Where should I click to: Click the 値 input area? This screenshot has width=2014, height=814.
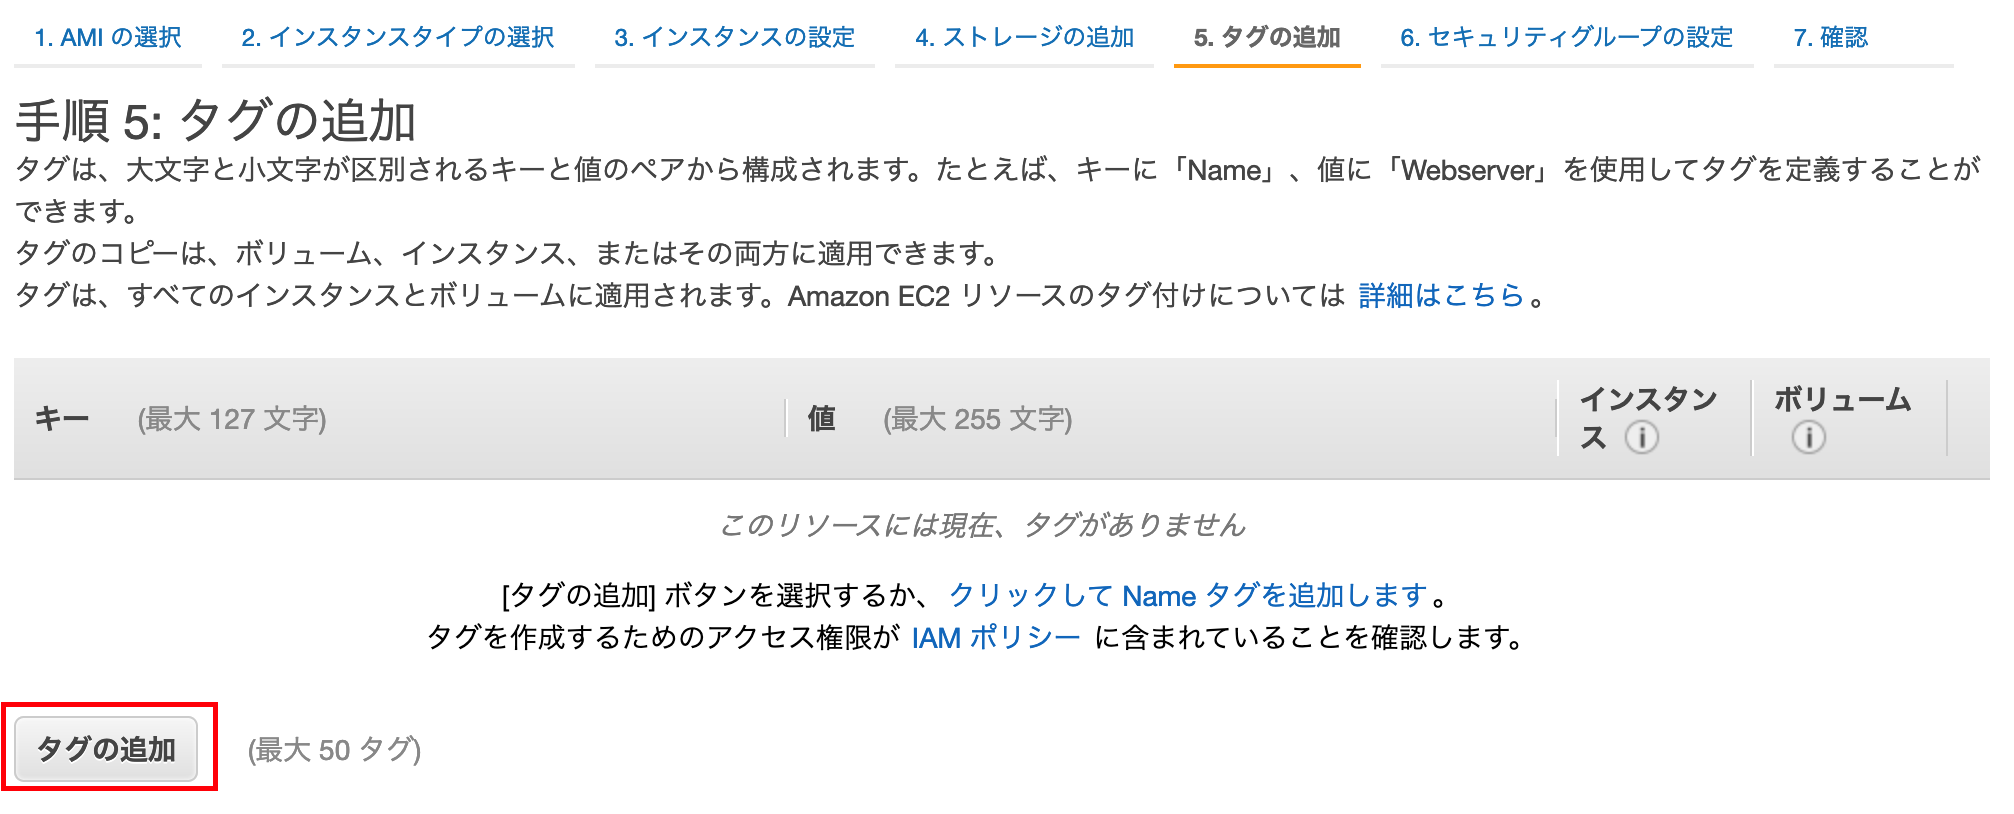tap(1100, 419)
